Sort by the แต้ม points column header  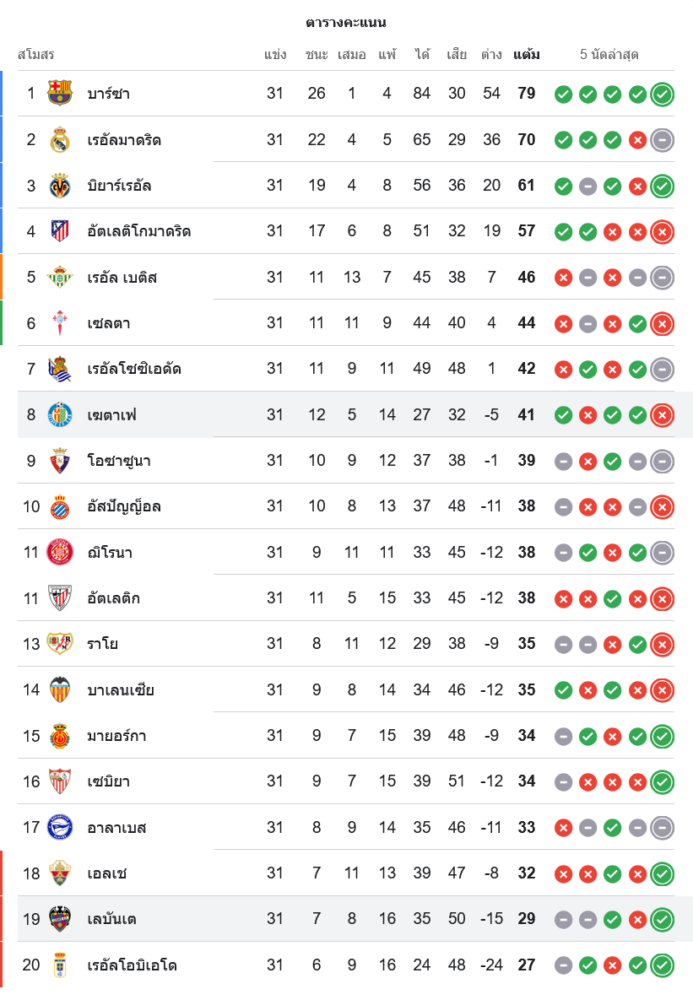(x=527, y=54)
